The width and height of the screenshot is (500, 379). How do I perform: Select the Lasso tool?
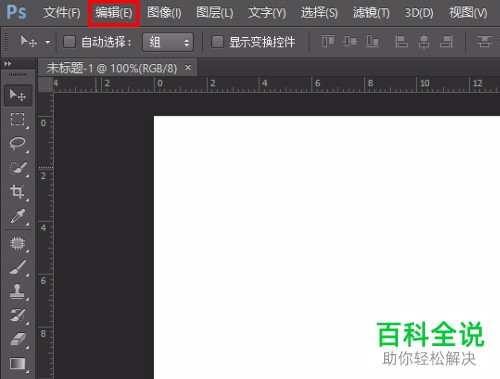click(x=18, y=144)
